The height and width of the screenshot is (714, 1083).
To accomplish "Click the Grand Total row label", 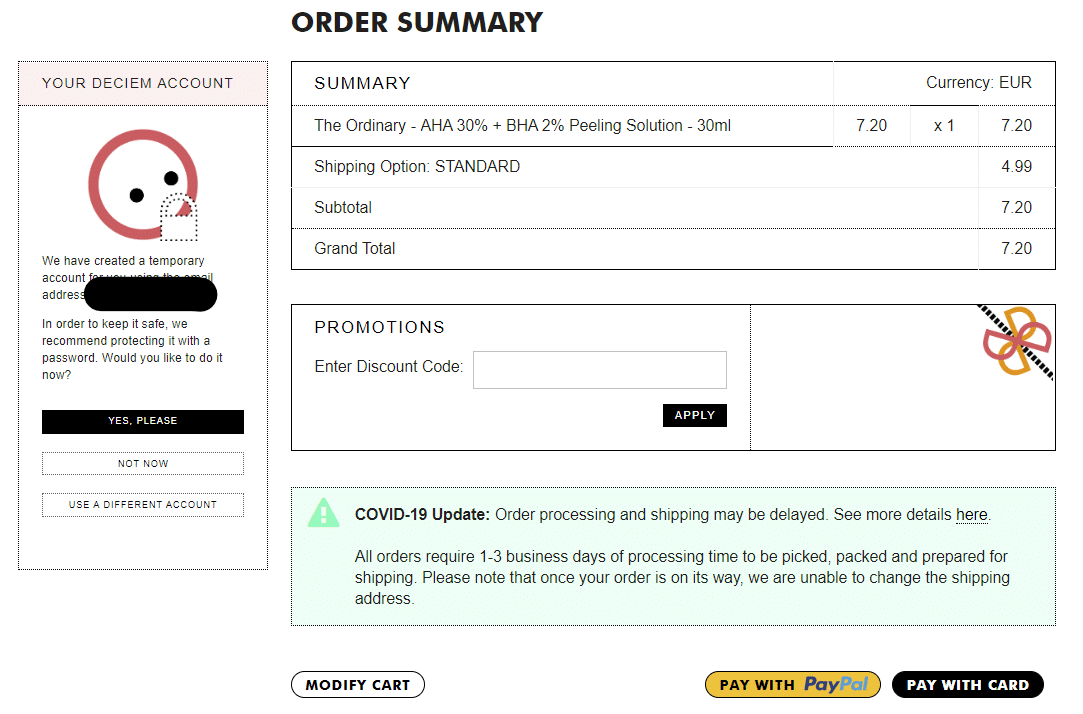I will [x=355, y=249].
